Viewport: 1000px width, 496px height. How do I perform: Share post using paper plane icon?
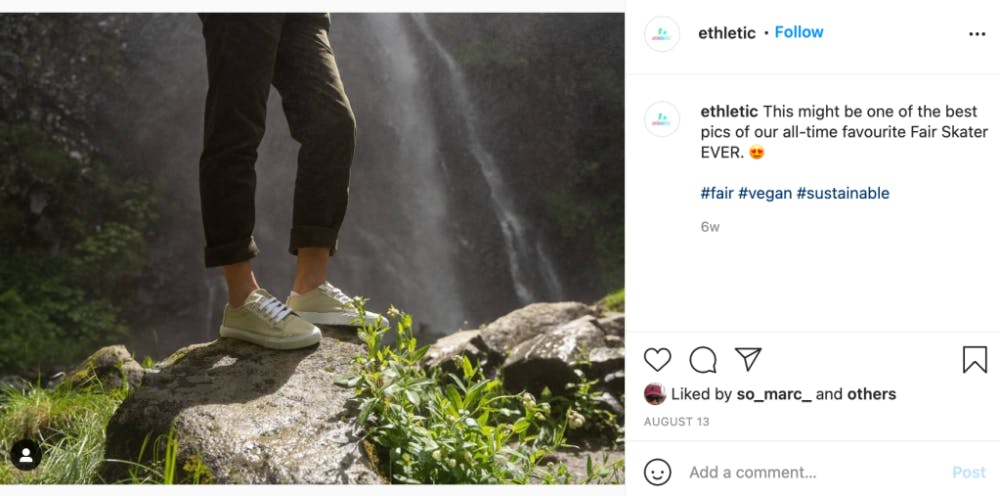[x=748, y=360]
